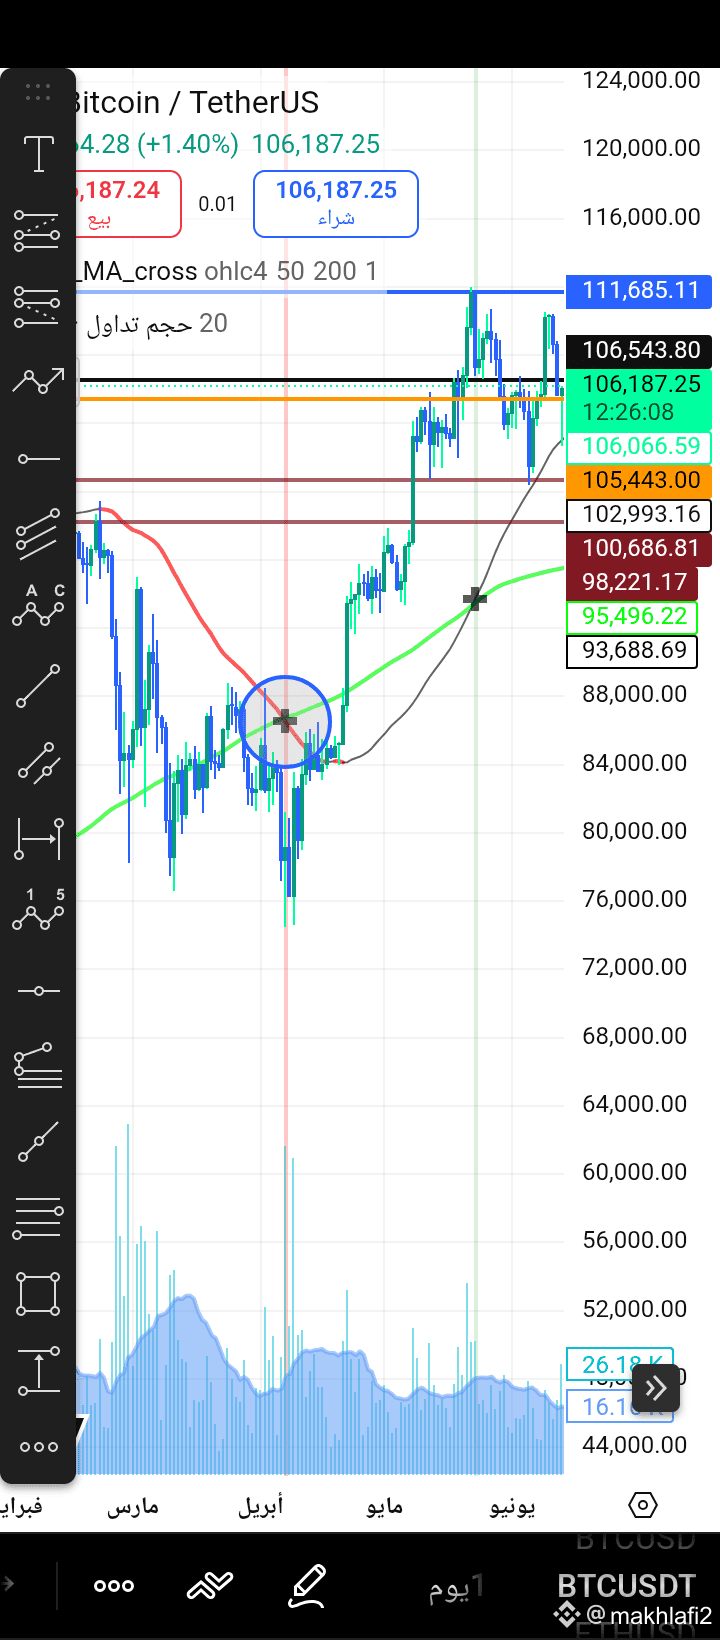Select the Short Position tool with falling dashed line
The width and height of the screenshot is (720, 1640).
pos(38,306)
